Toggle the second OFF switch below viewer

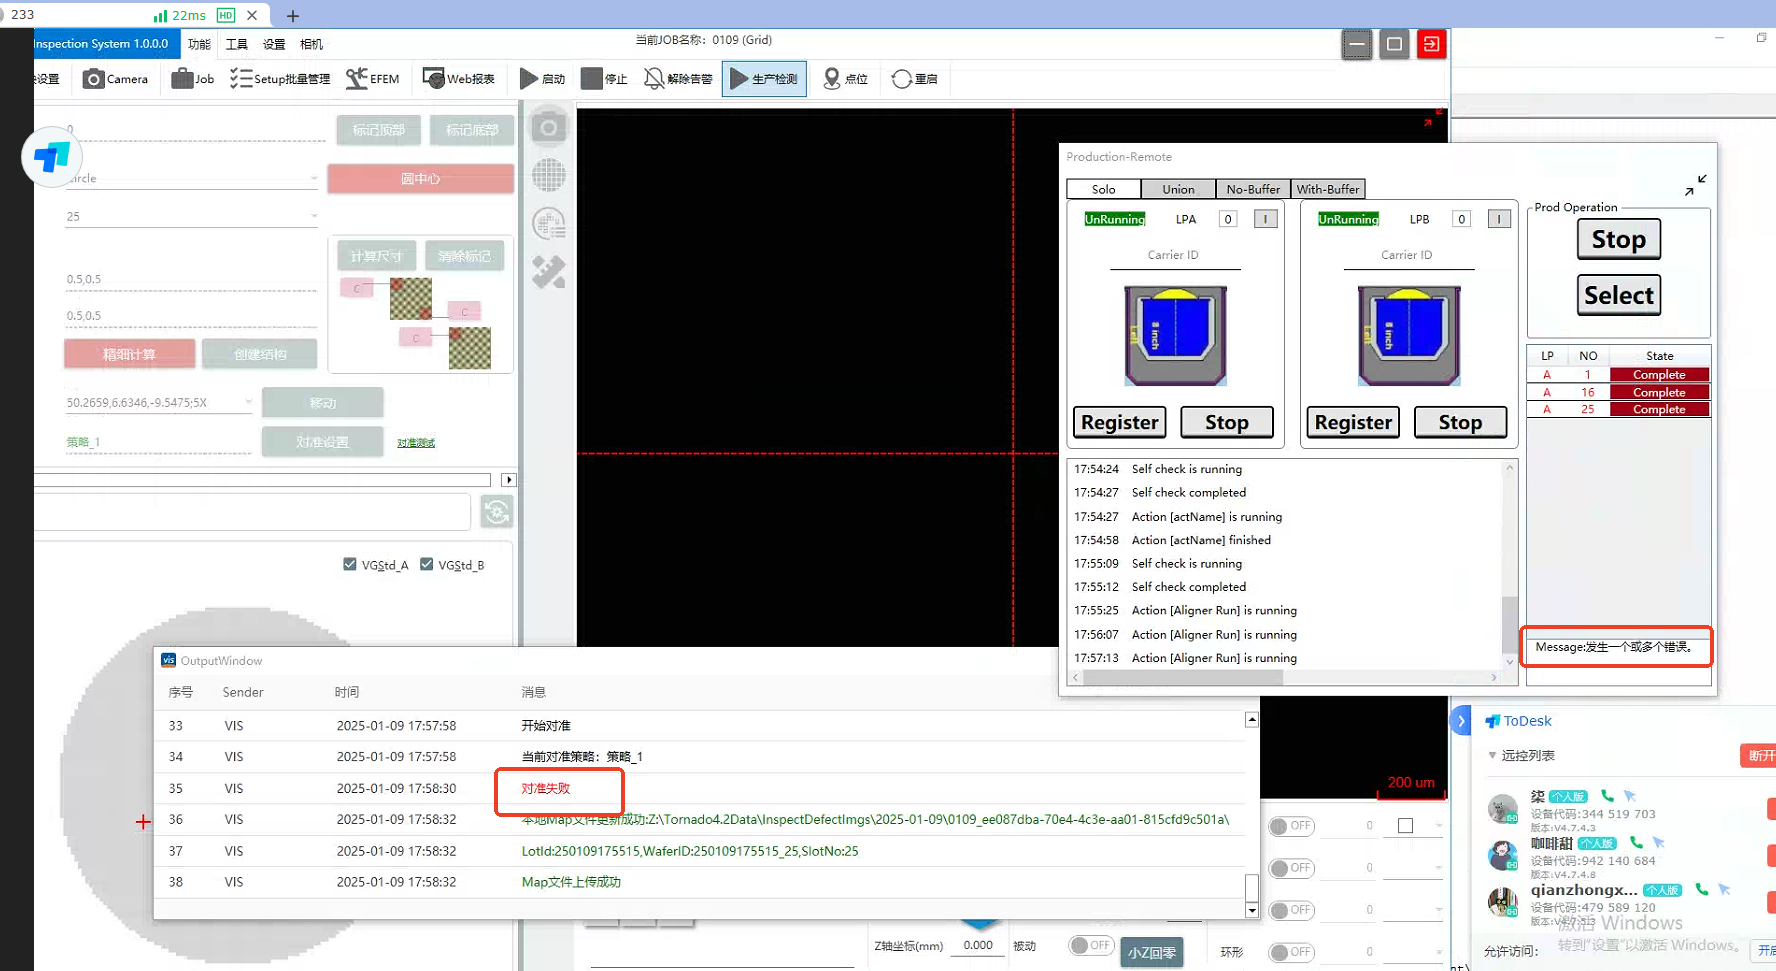click(1291, 868)
